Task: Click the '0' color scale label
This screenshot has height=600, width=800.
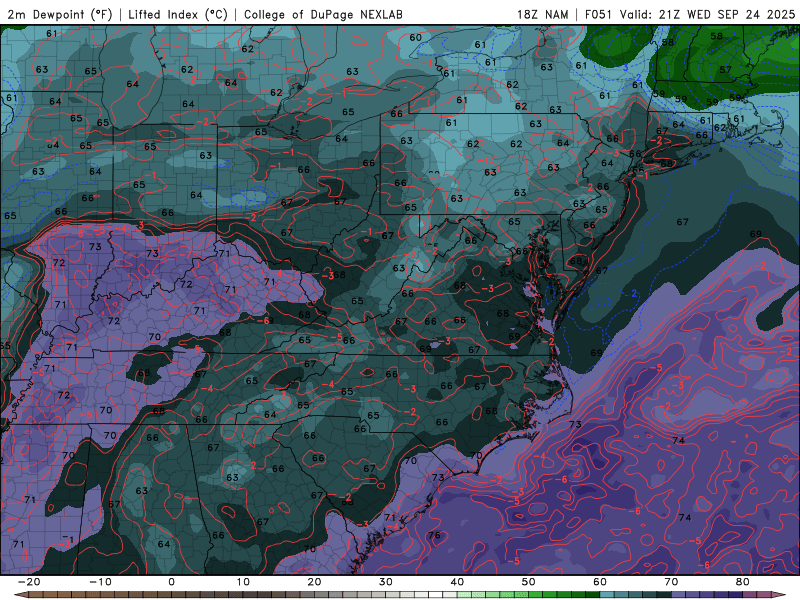Action: tap(171, 582)
